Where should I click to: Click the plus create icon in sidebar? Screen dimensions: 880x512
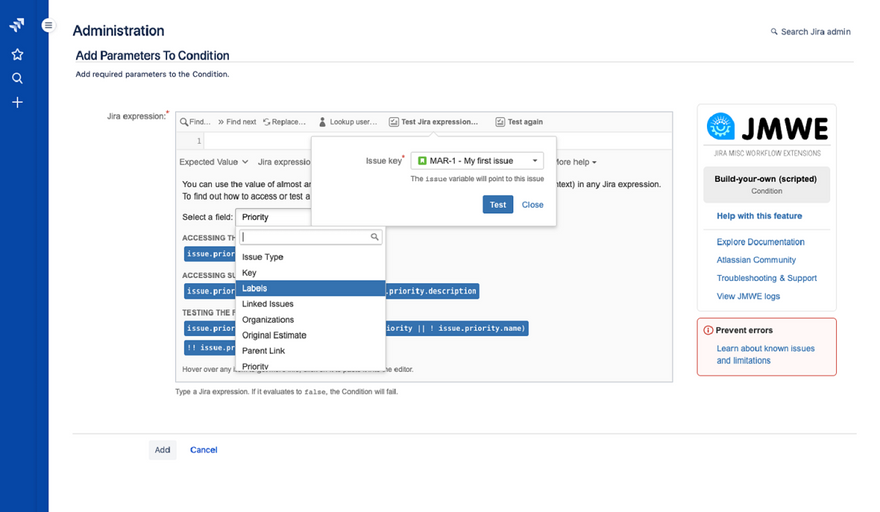point(17,102)
